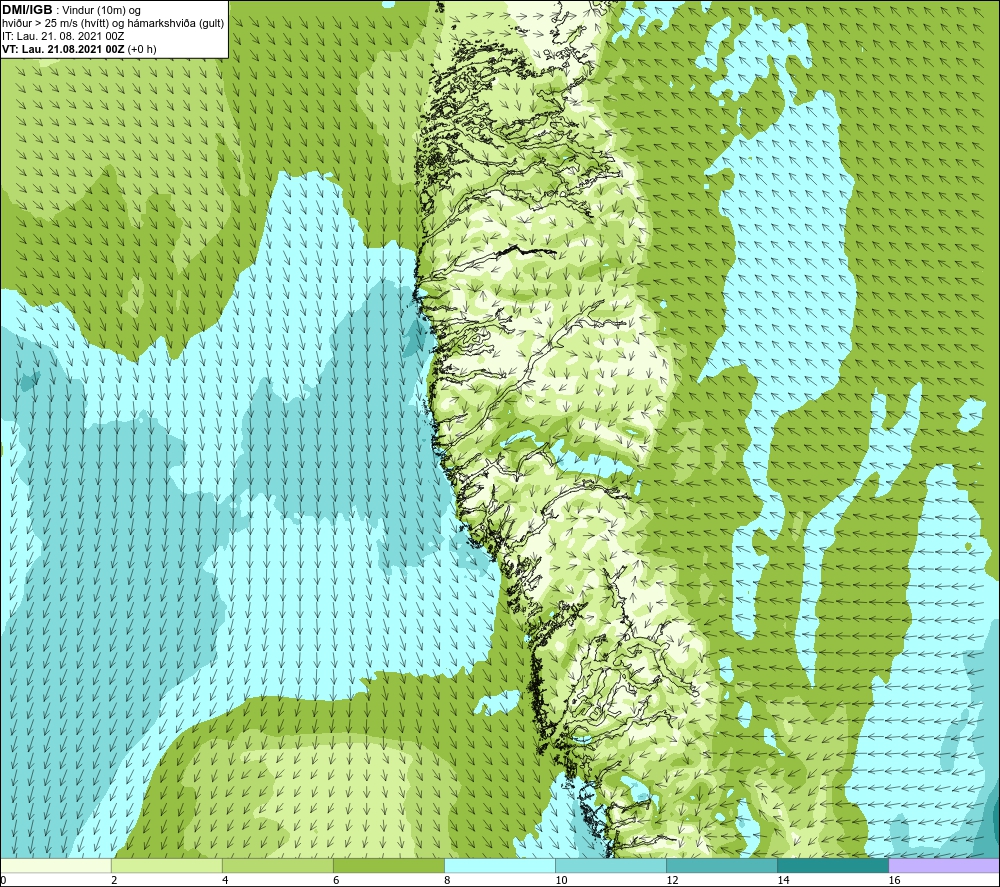Click the light green 2–4 m/s legend swatch
This screenshot has width=1000, height=887.
pyautogui.click(x=166, y=865)
